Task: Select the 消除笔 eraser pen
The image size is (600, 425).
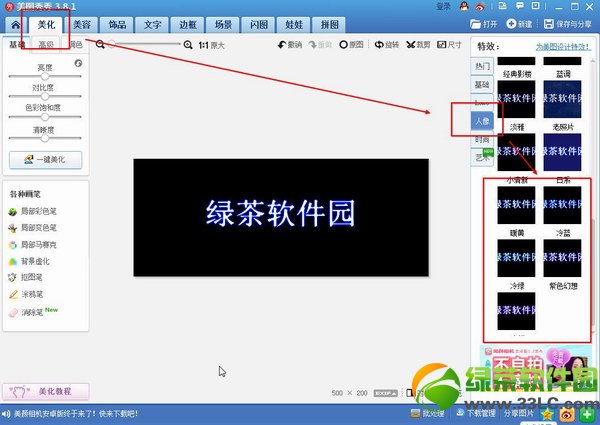Action: click(26, 313)
